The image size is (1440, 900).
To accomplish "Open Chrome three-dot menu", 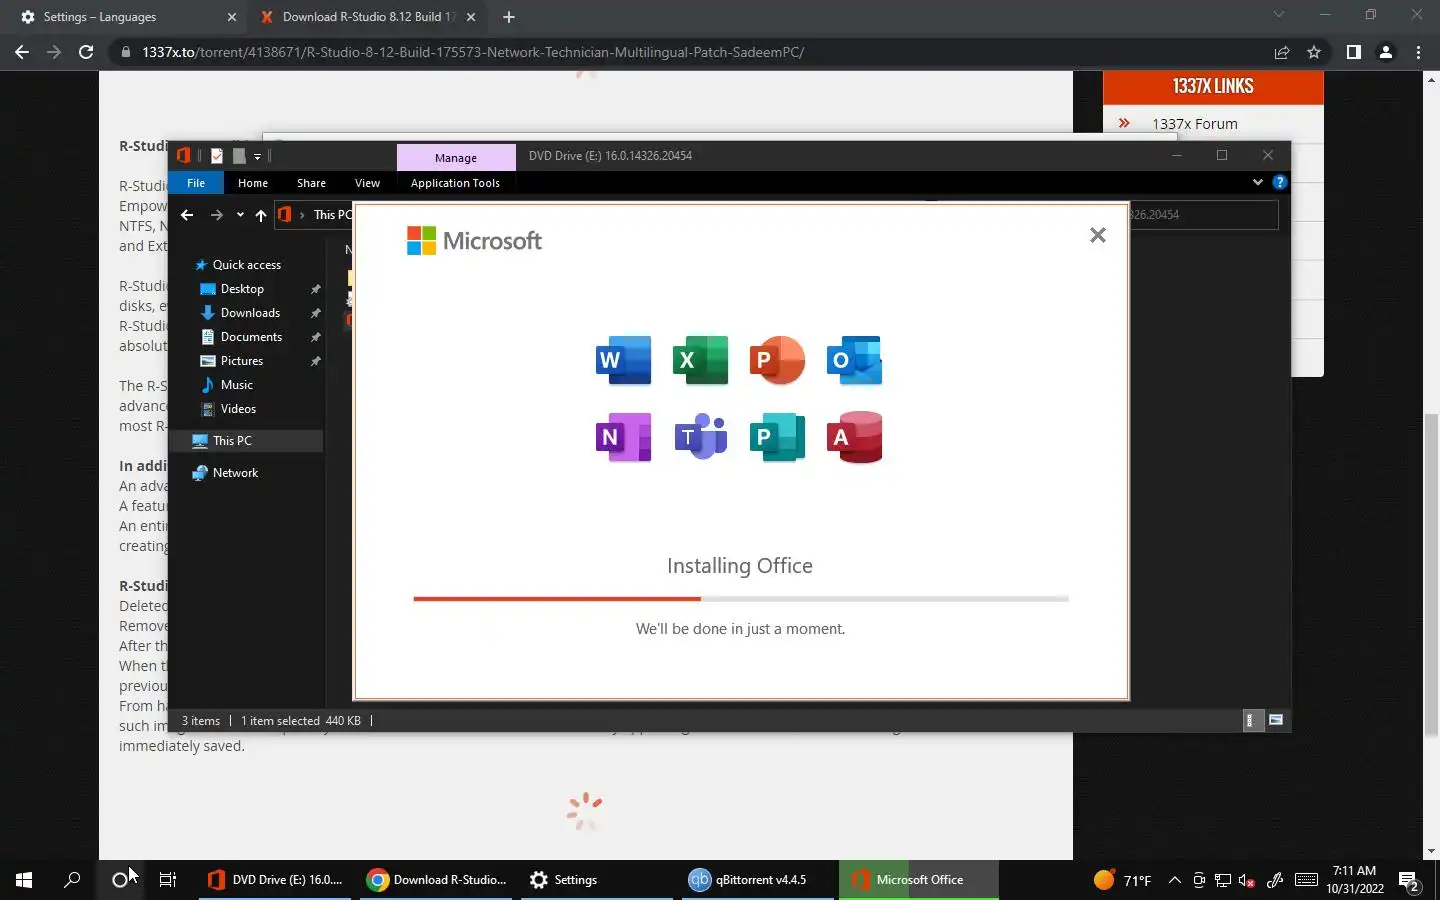I will tap(1418, 52).
